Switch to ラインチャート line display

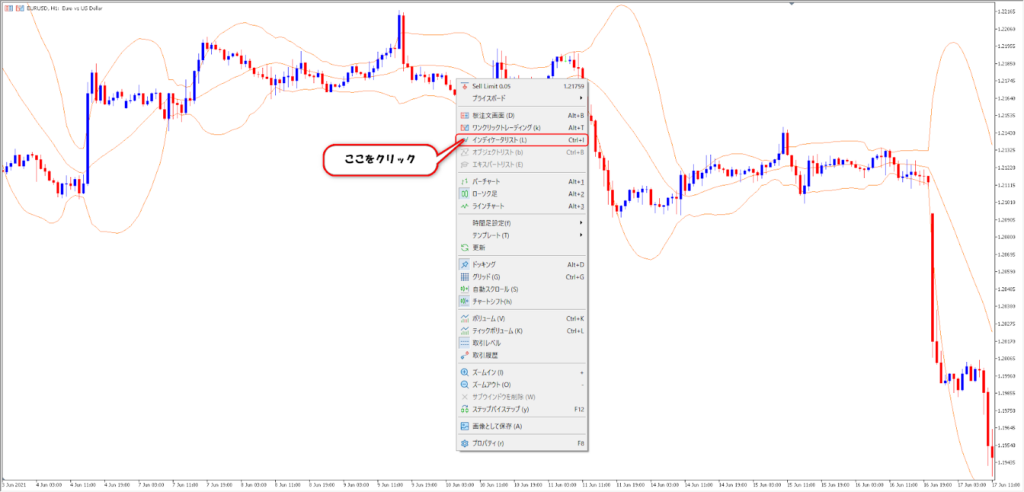[x=522, y=206]
